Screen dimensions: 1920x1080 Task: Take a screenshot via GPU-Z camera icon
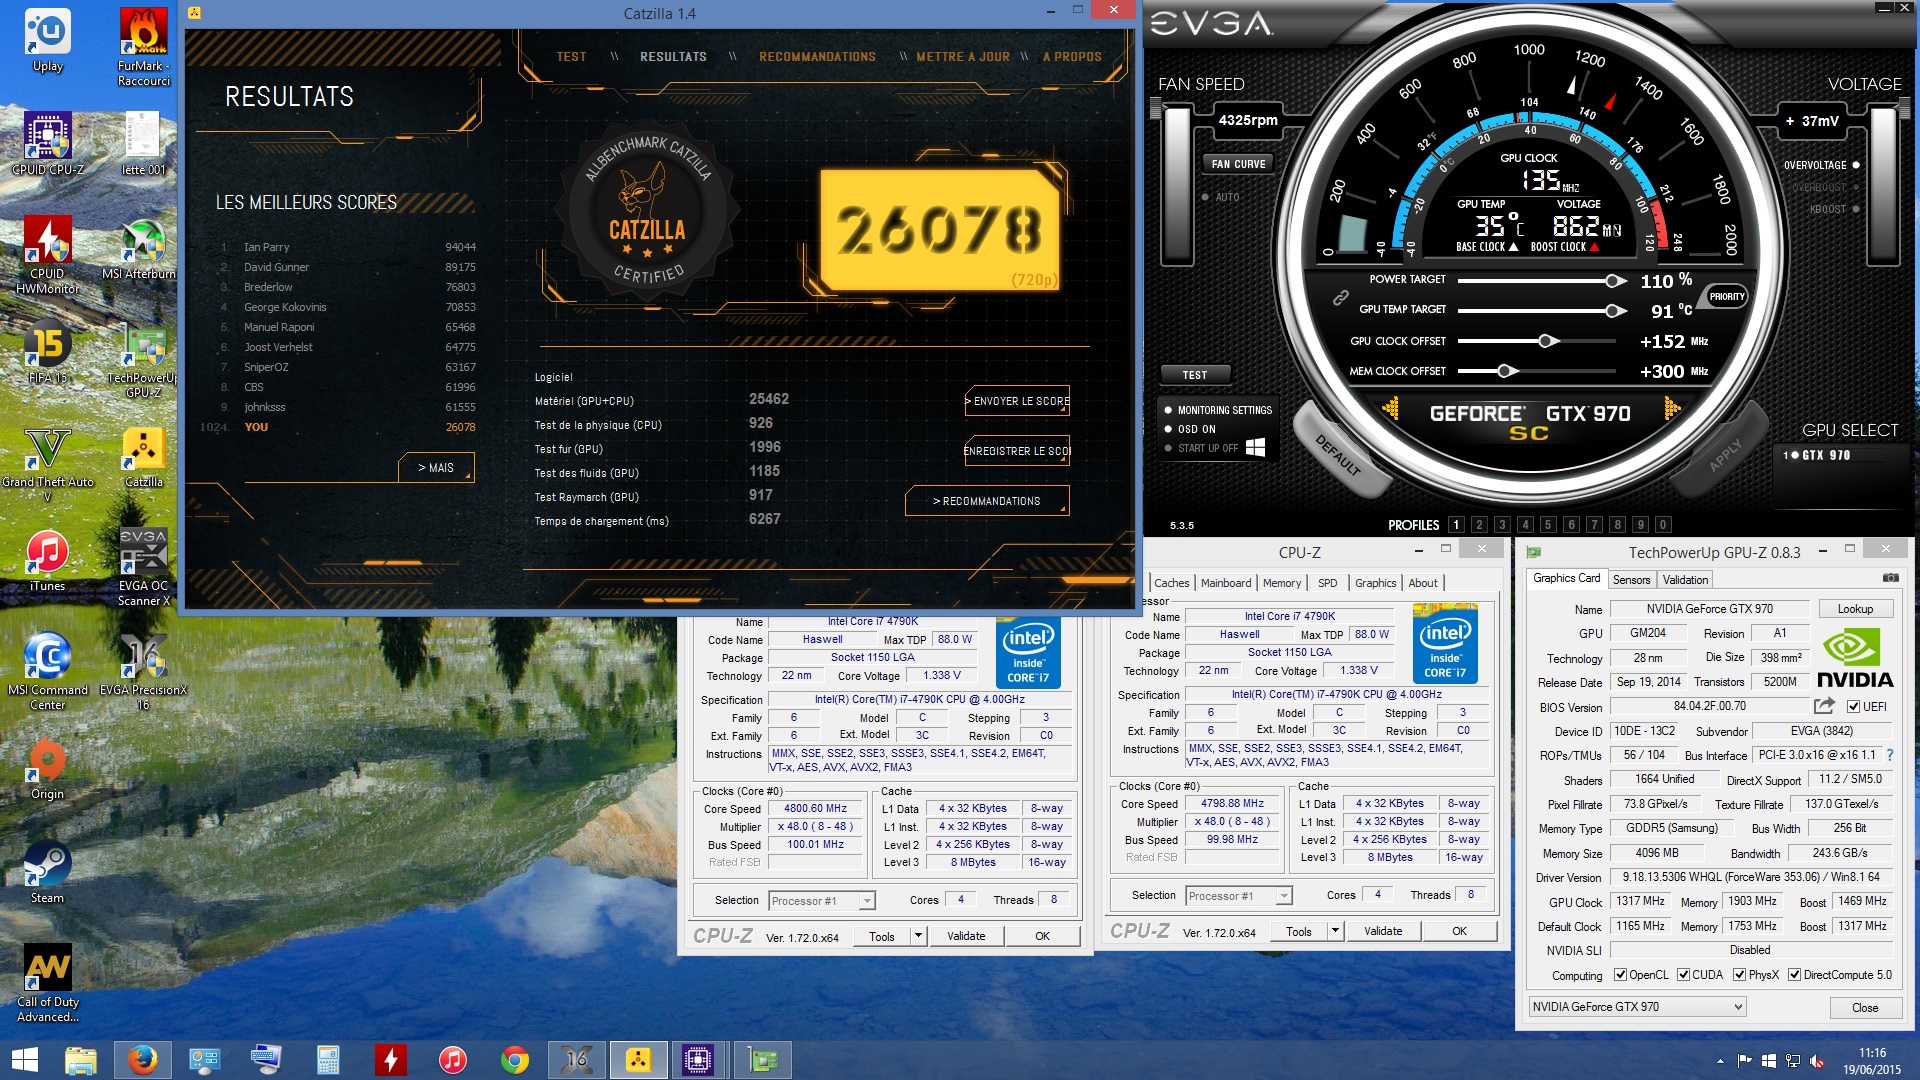1890,578
